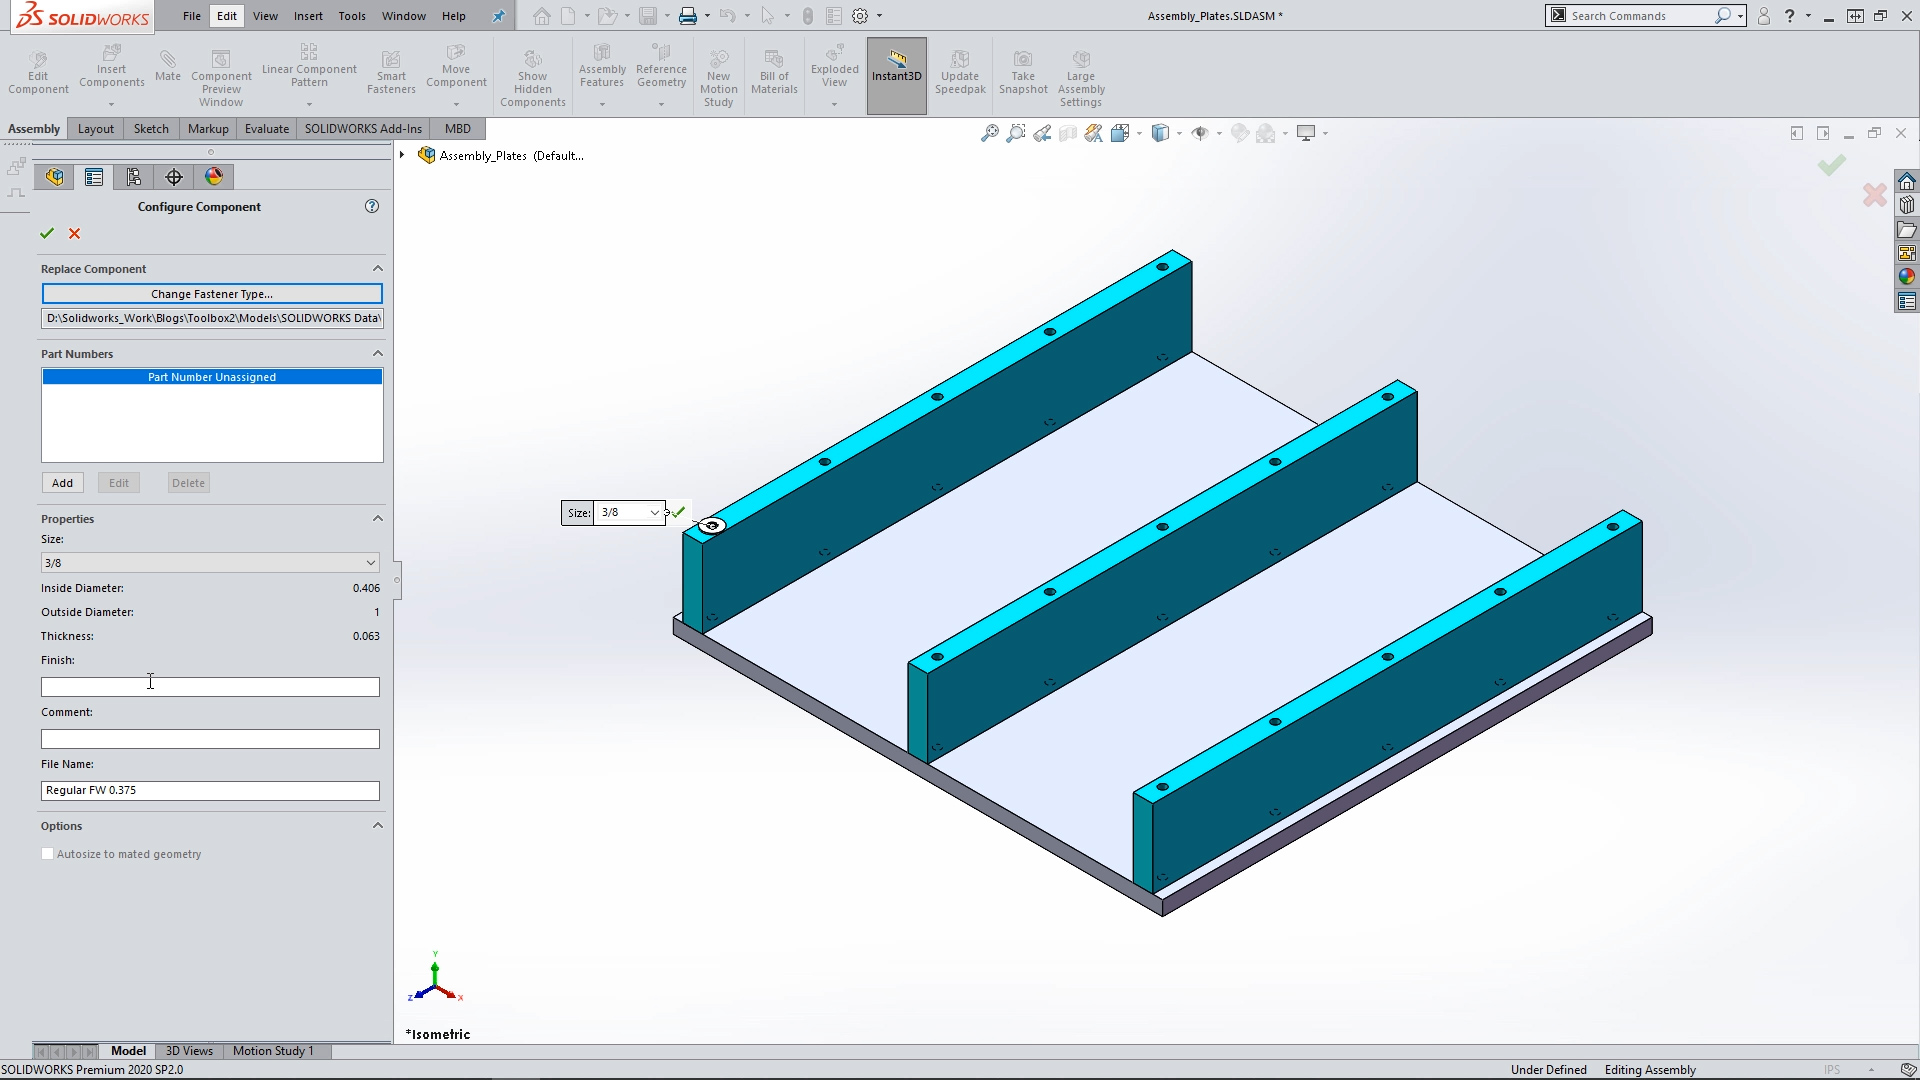Cancel Configure Component with red X
1920x1080 pixels.
tap(74, 233)
